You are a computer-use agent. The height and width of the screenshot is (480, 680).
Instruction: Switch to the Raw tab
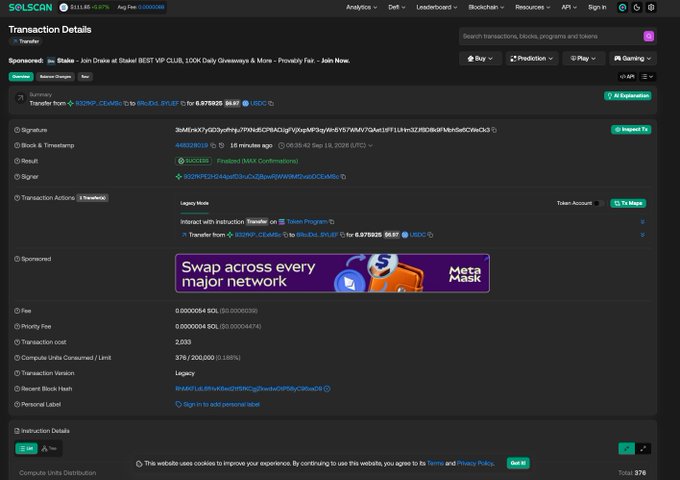[85, 77]
